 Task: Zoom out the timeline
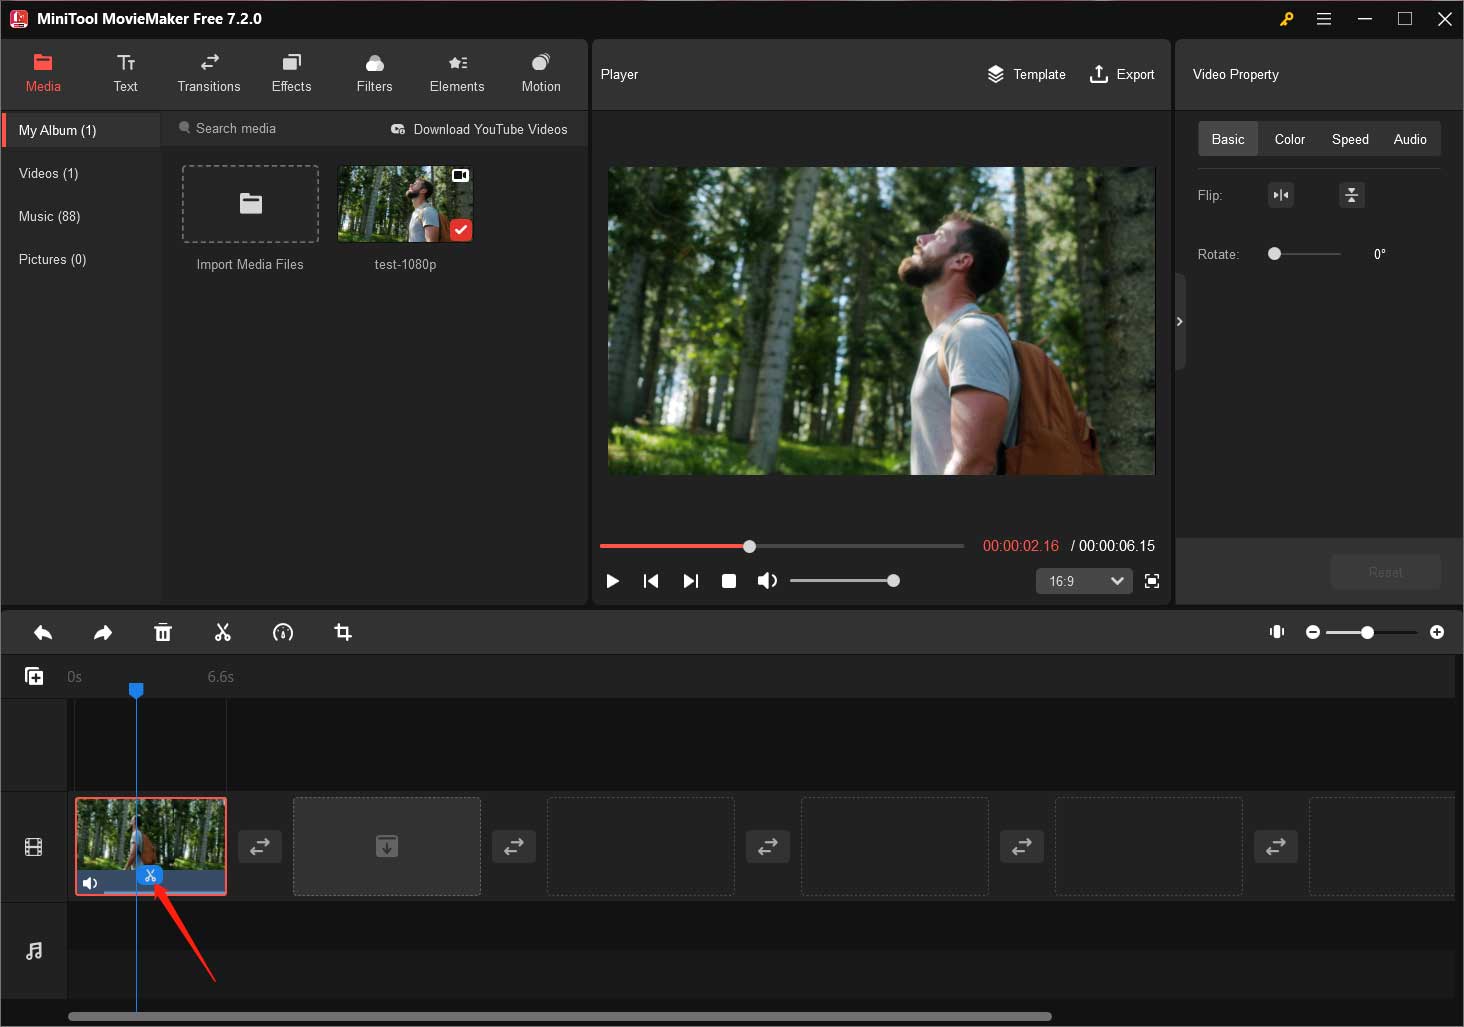pyautogui.click(x=1313, y=632)
